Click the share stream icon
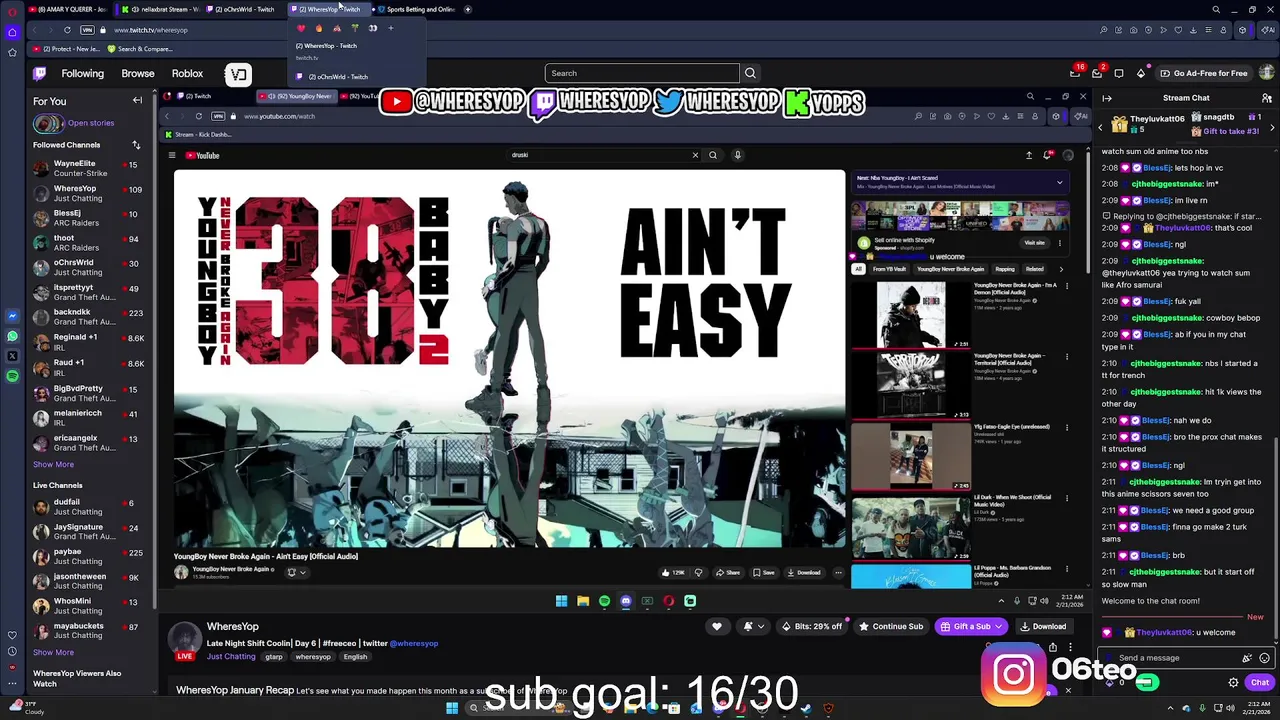The image size is (1280, 720). 1052,647
